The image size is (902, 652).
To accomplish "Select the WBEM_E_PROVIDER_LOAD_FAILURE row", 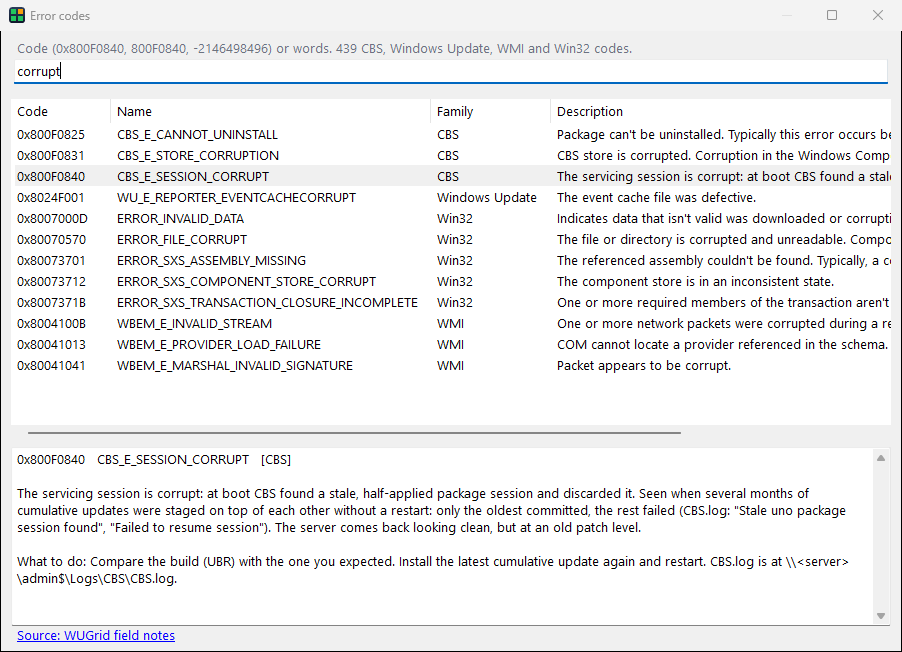I will pos(451,345).
